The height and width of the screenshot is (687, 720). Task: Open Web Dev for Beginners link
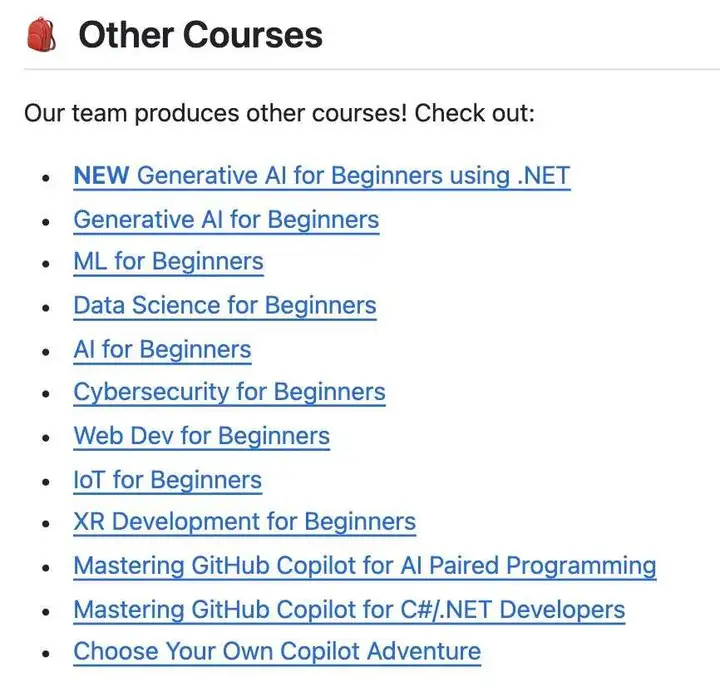point(202,436)
